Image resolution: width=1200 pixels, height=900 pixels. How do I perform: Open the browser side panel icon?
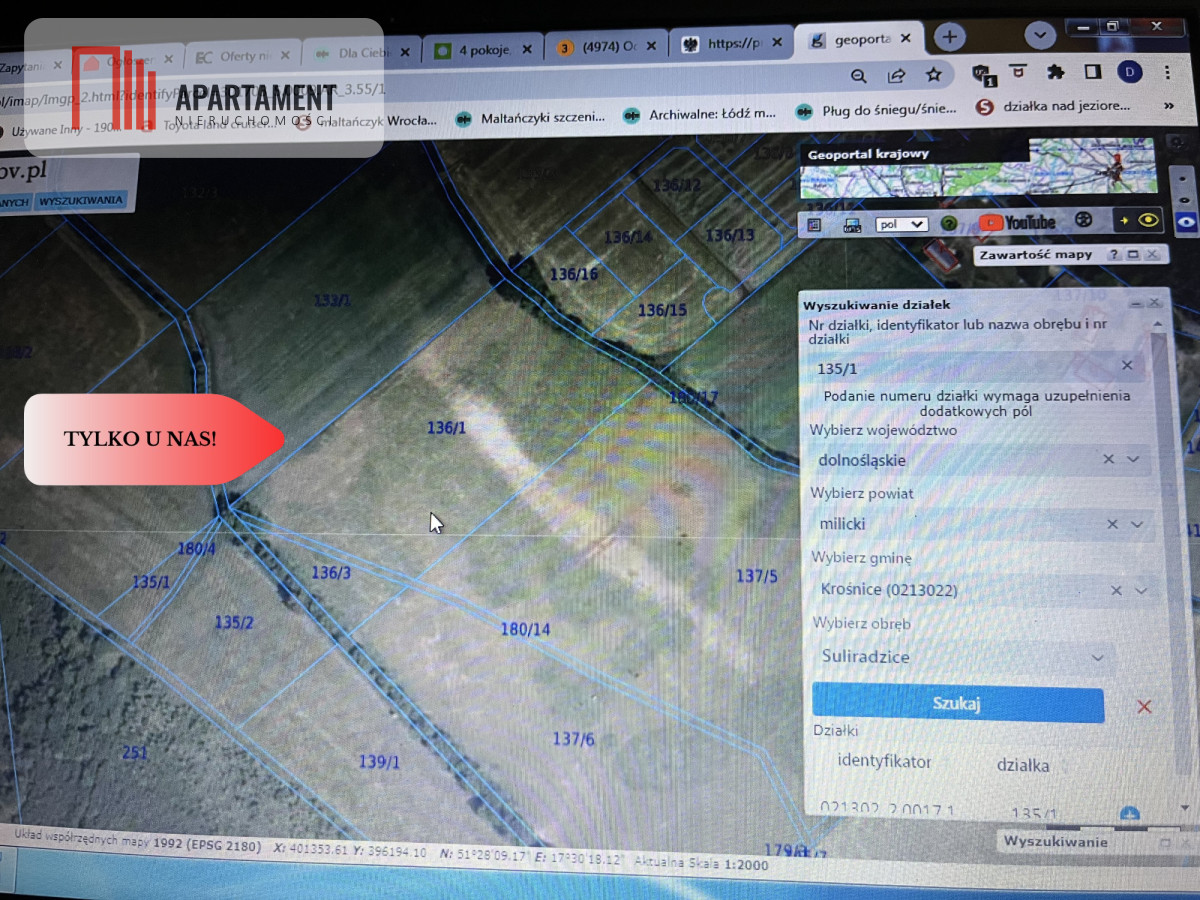point(1093,72)
